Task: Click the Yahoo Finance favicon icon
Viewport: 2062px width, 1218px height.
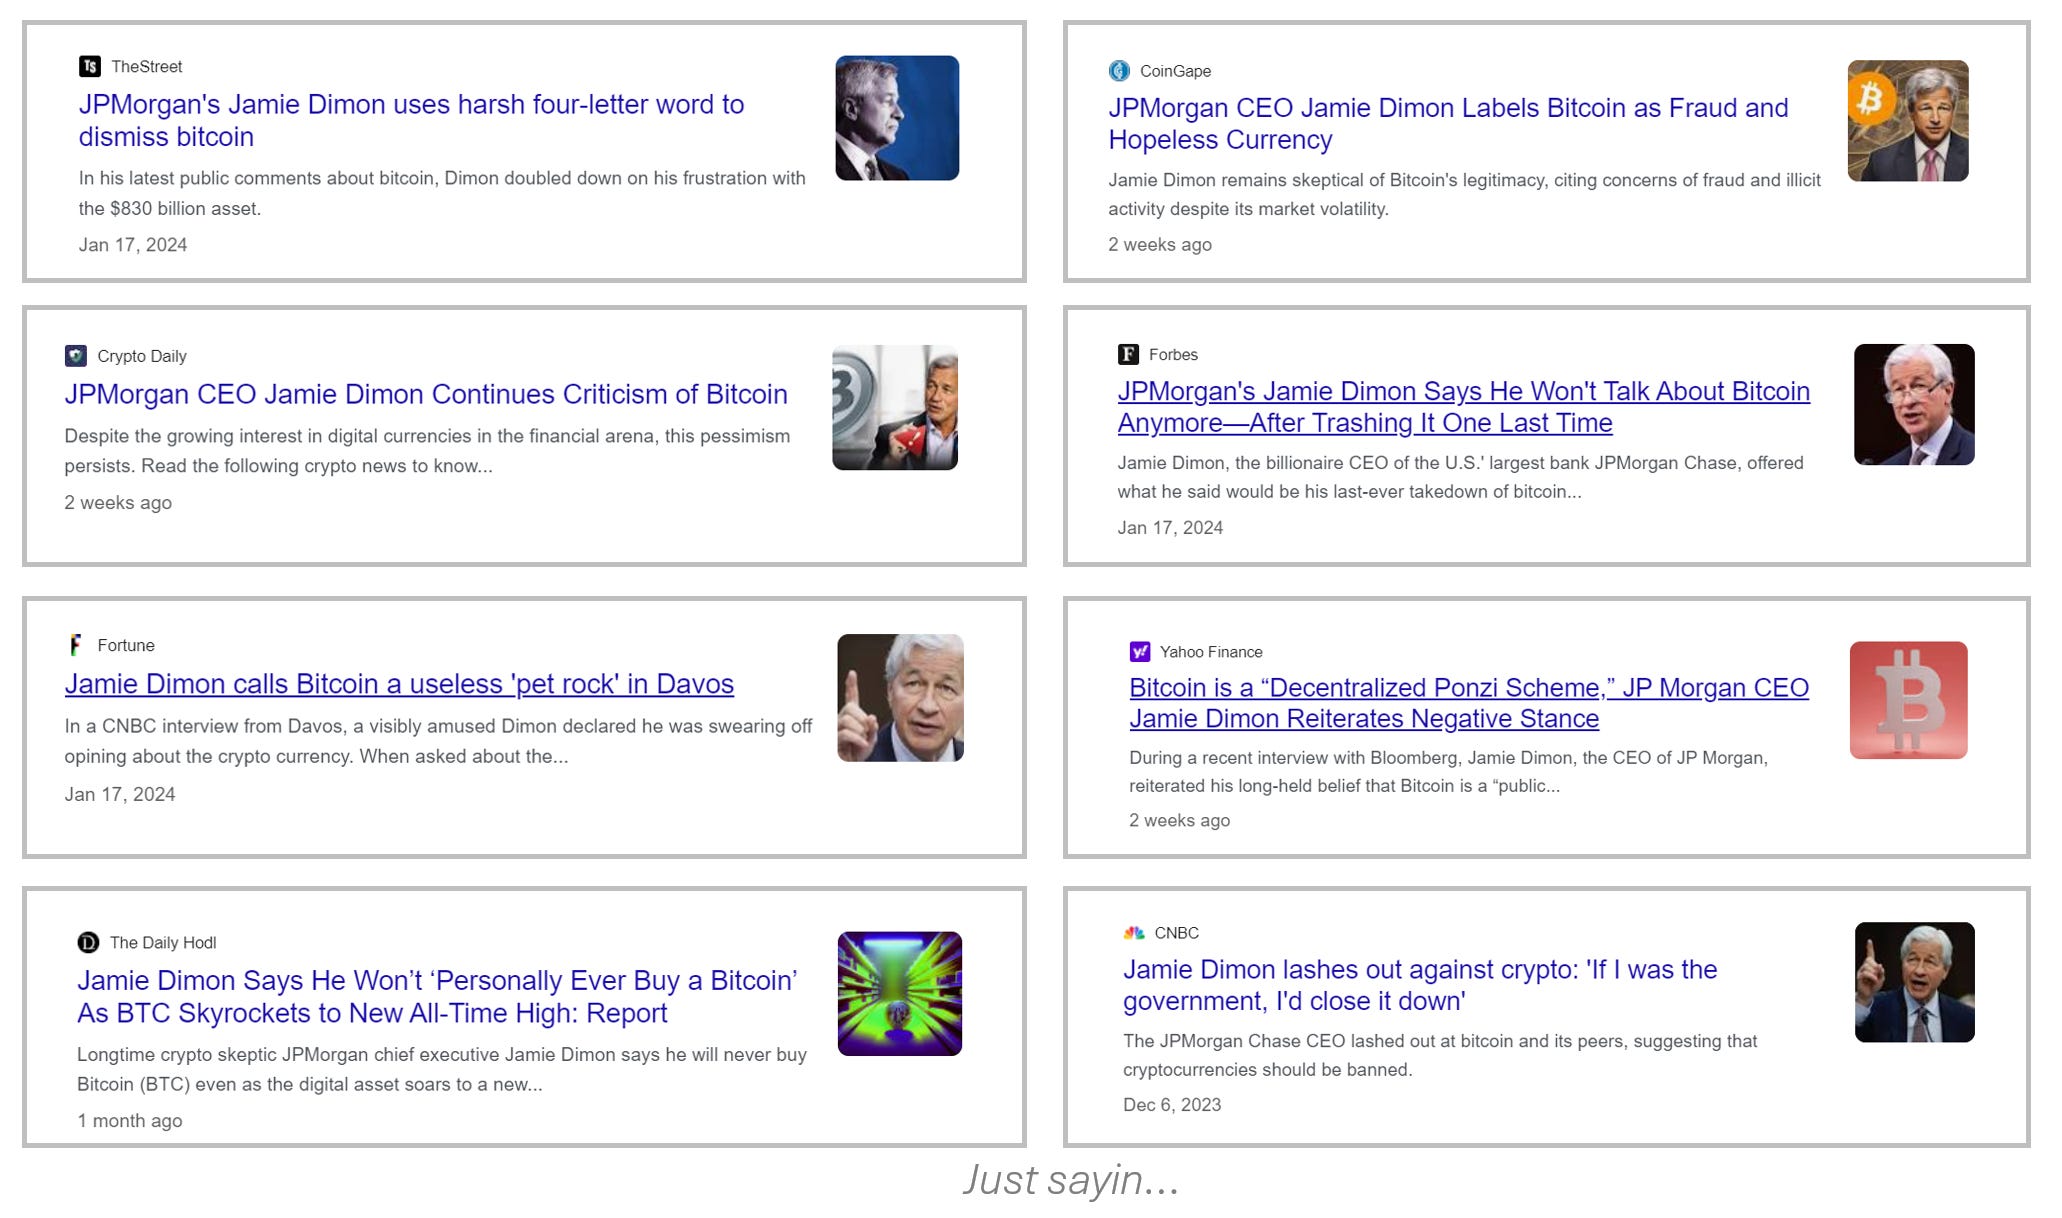Action: (1140, 651)
